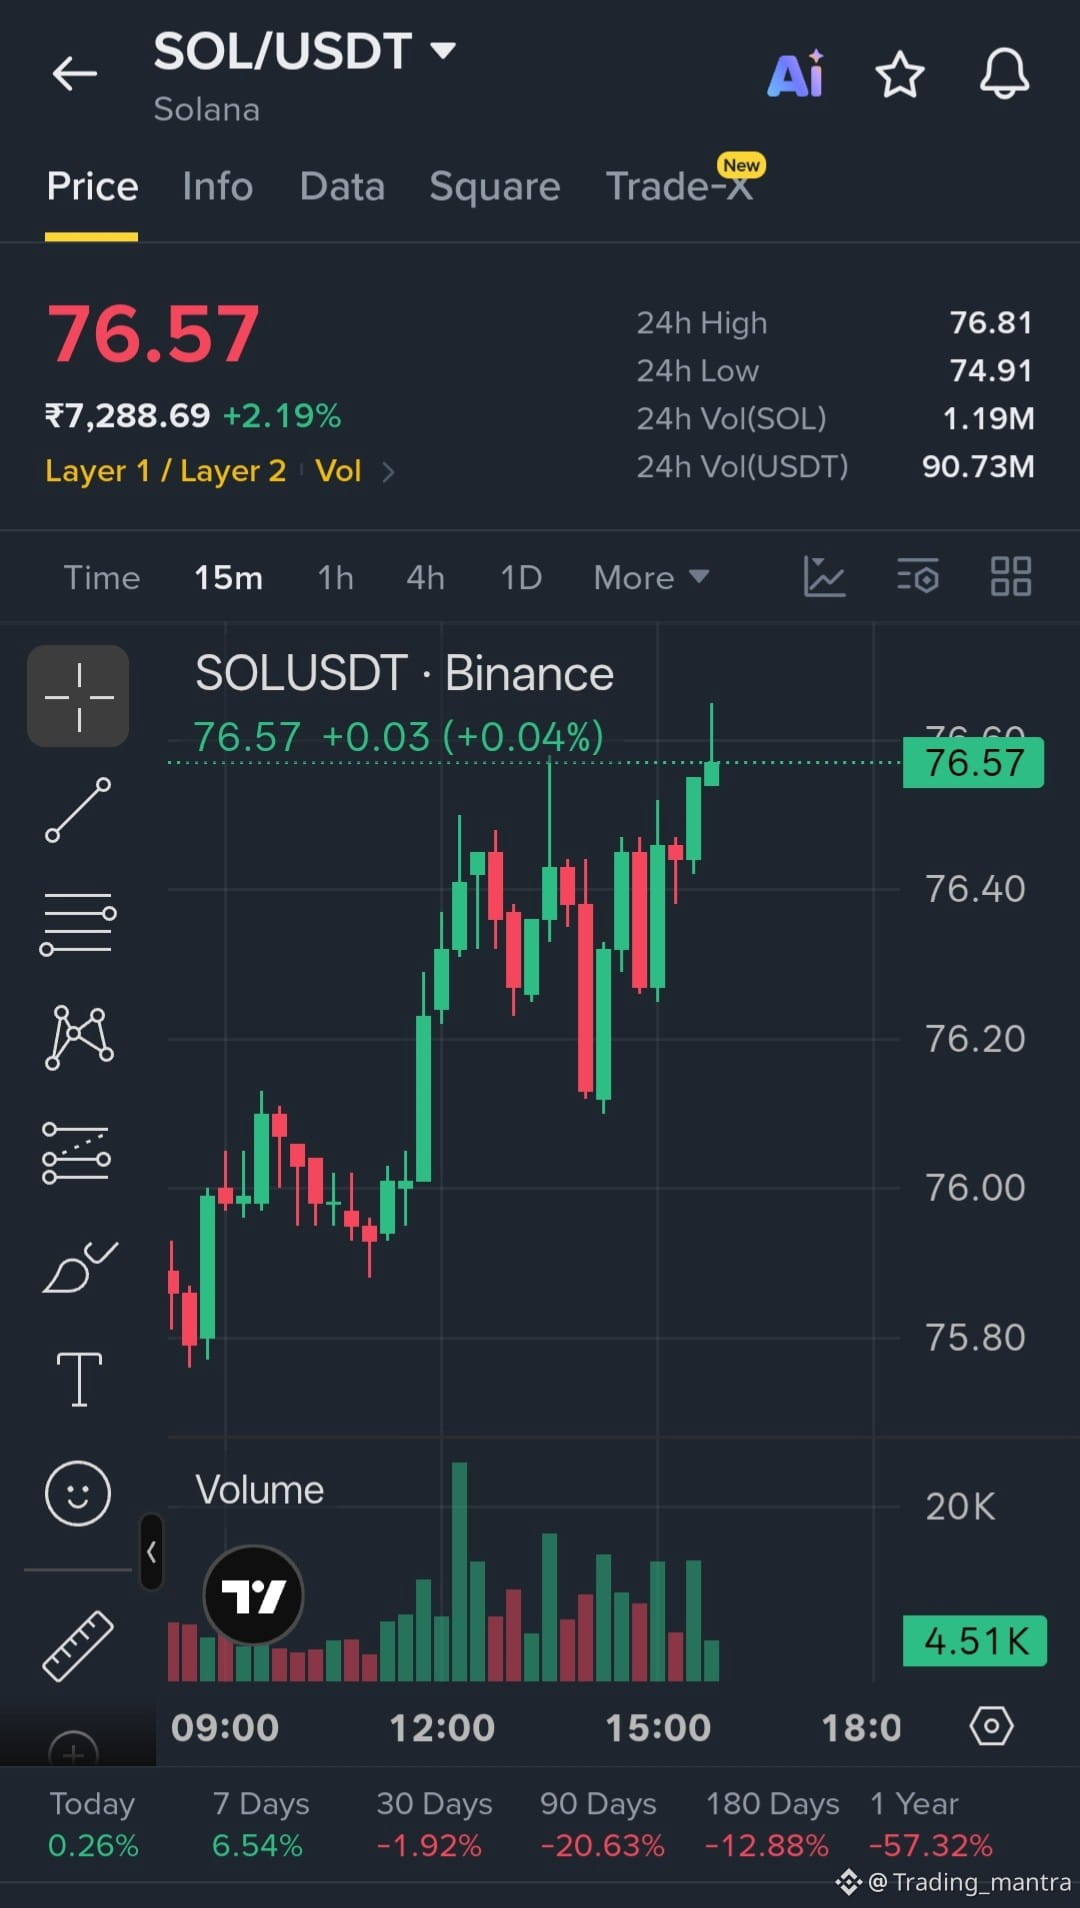
Task: Open the Square tab
Action: point(495,187)
